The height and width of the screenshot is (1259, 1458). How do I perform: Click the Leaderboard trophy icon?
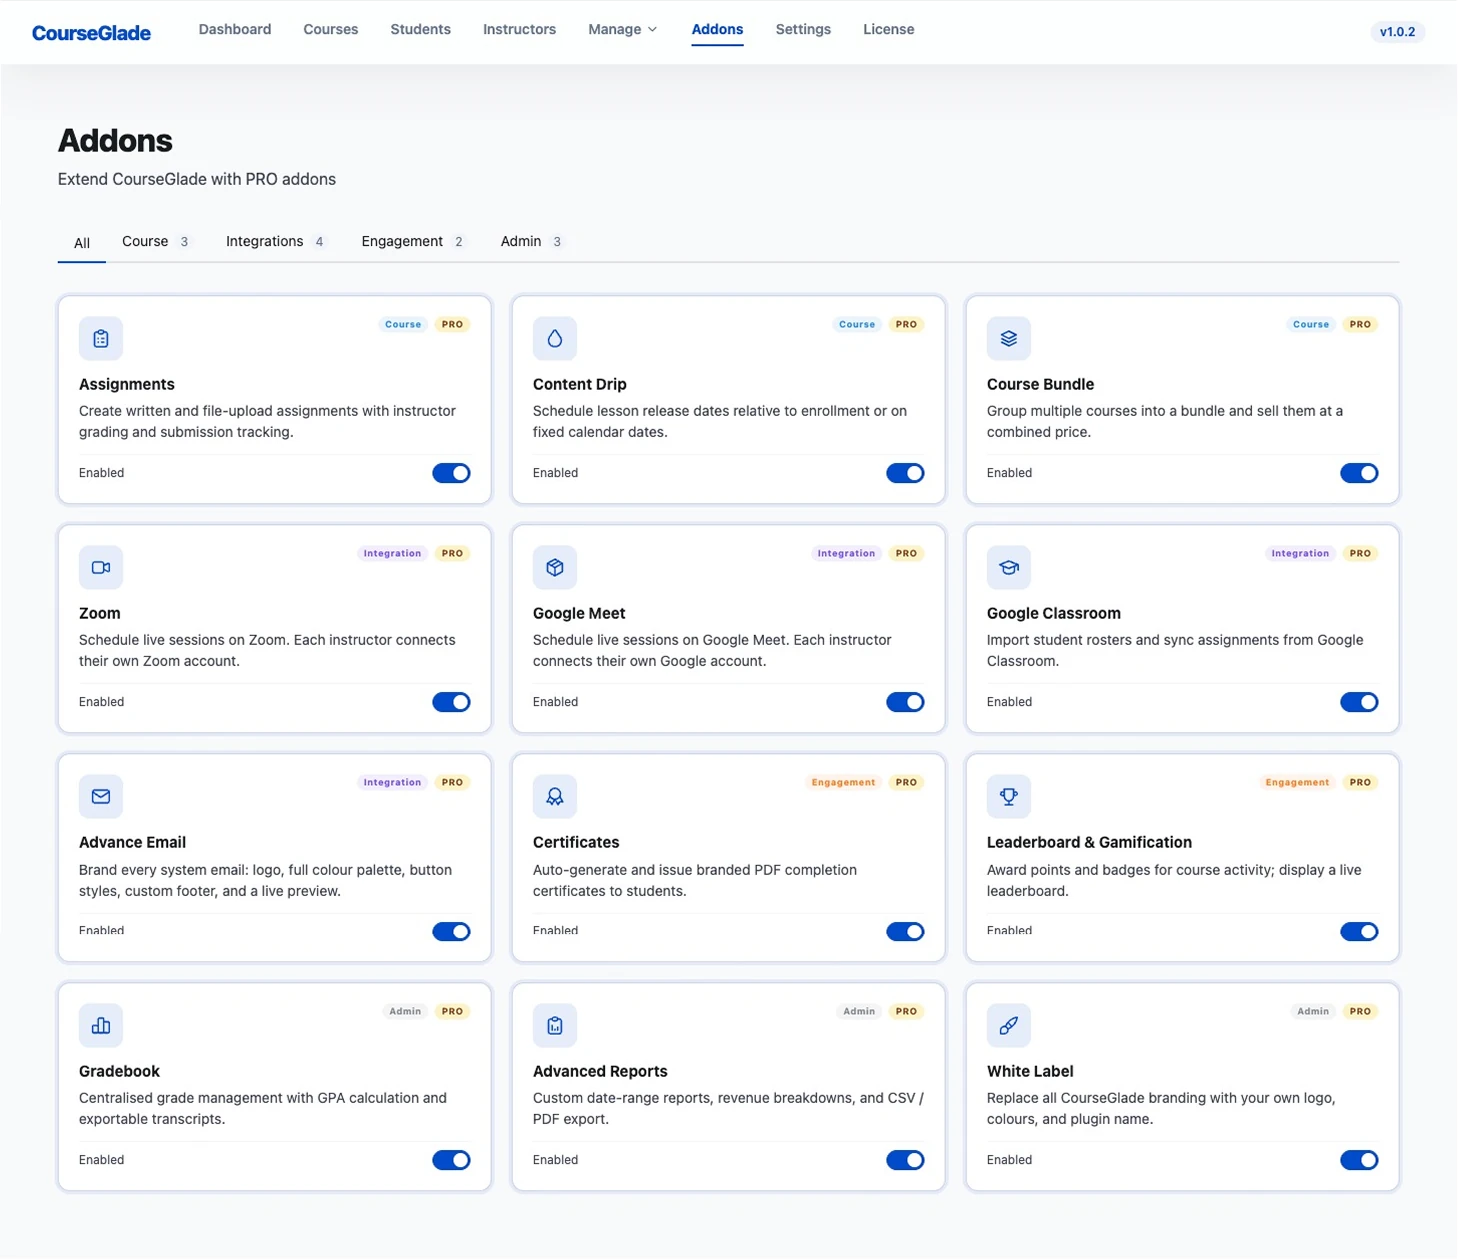coord(1009,796)
